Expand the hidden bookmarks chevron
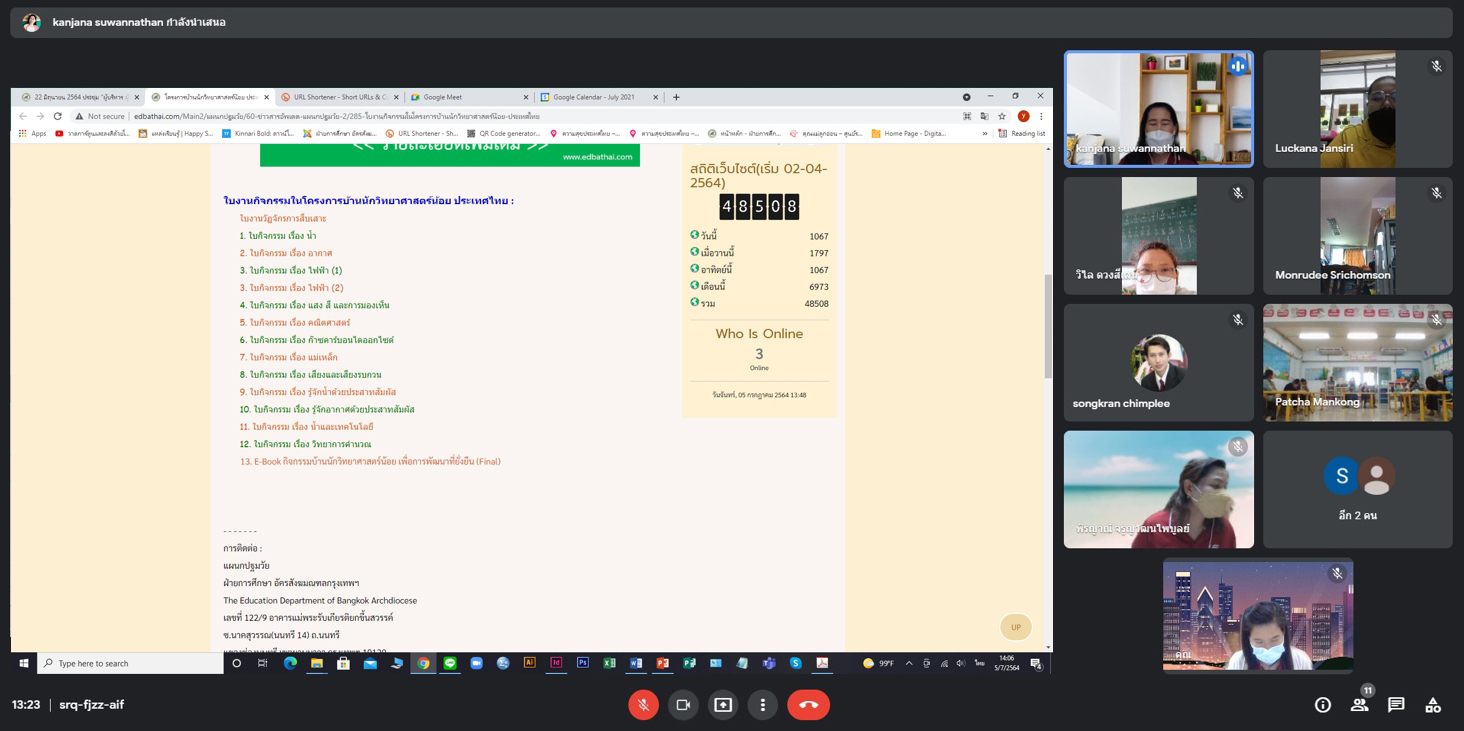 pos(985,133)
